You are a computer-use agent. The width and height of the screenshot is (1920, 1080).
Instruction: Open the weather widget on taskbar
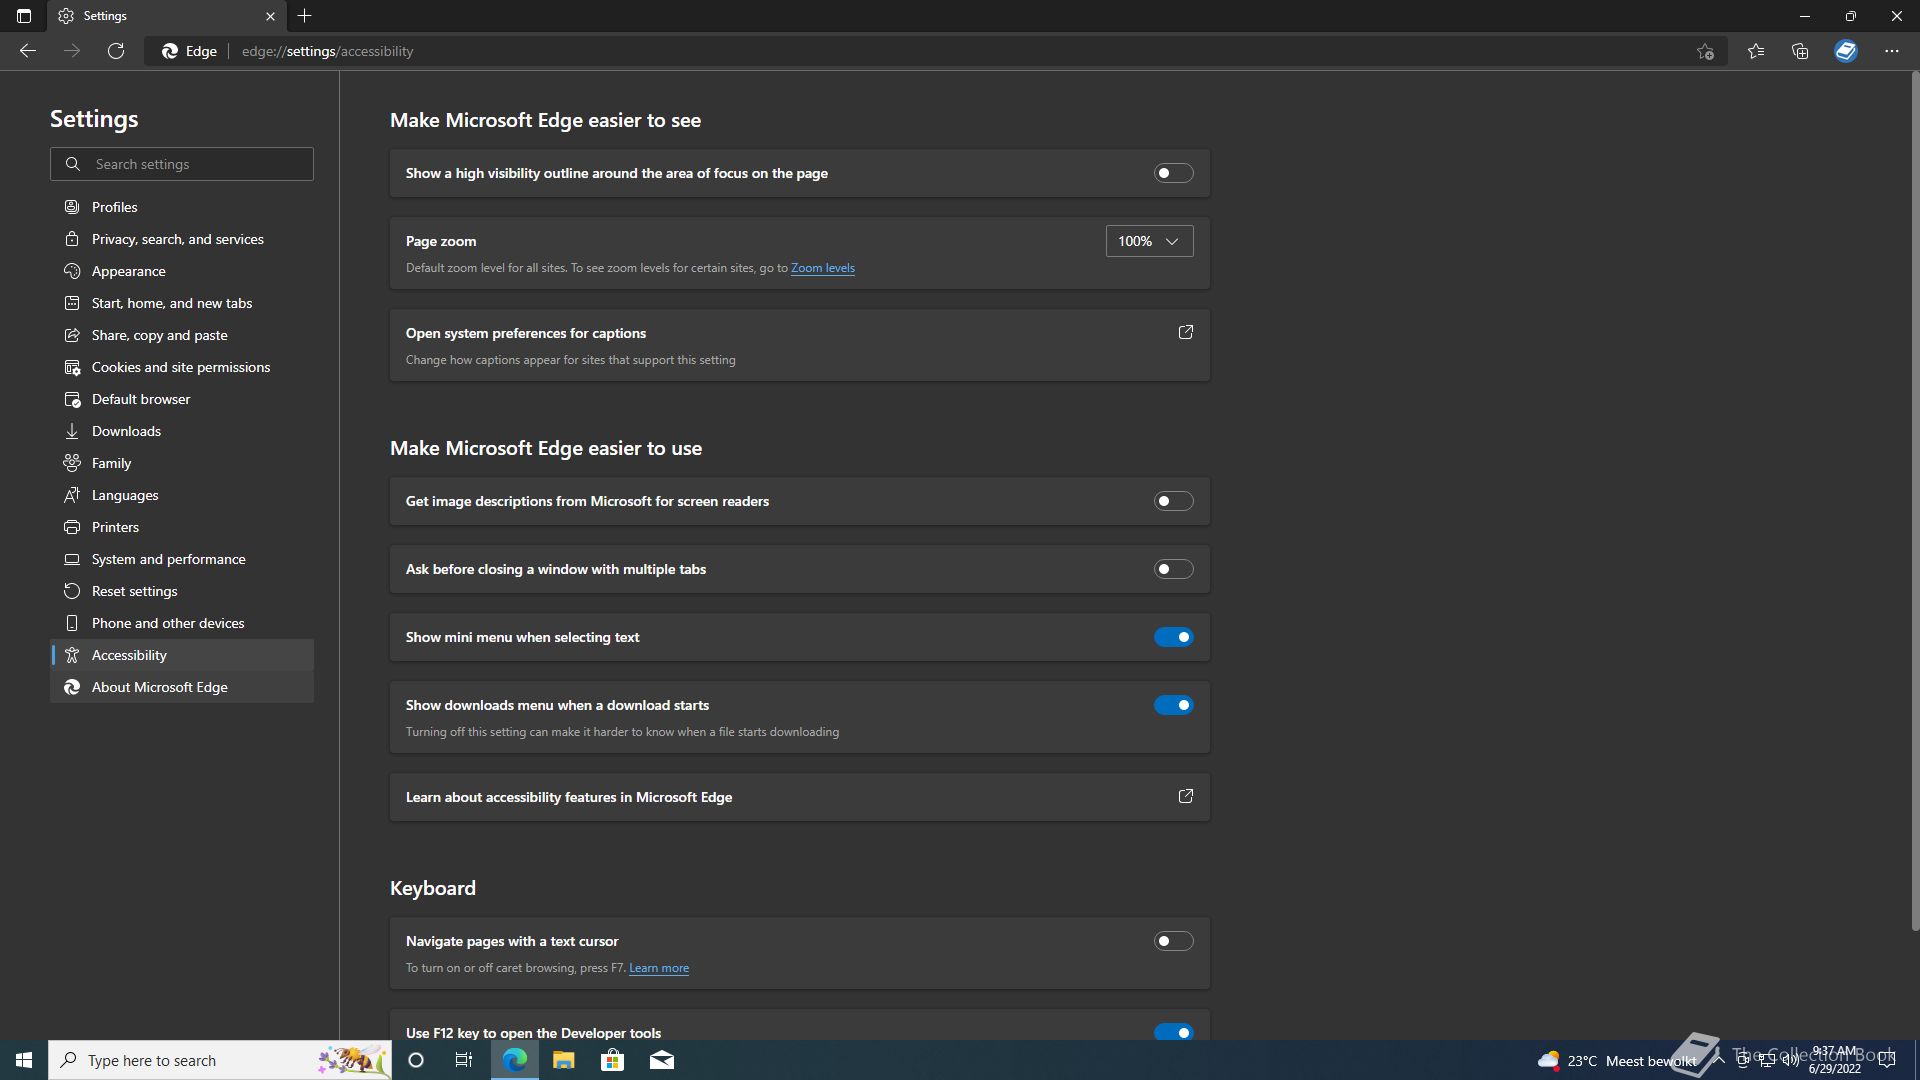tap(1617, 1060)
